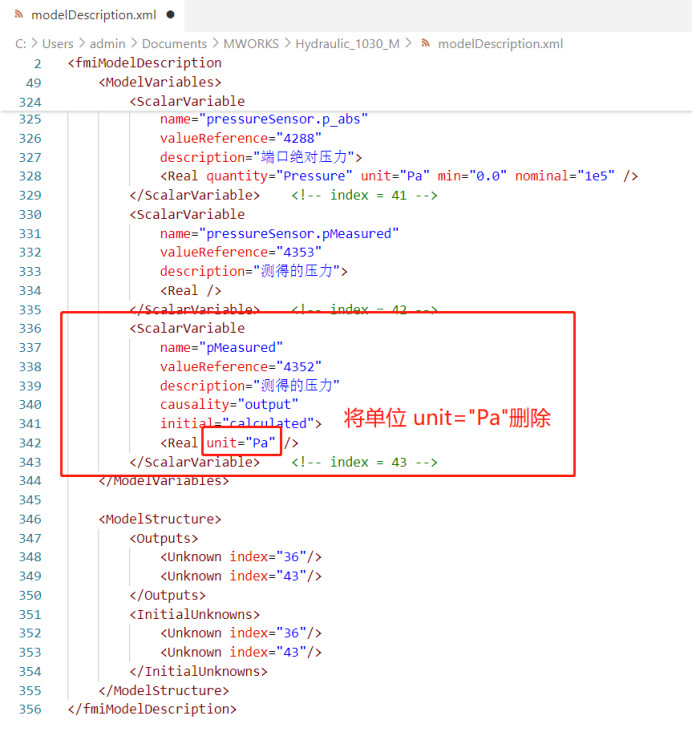Click line number 336 in gutter

(30, 328)
